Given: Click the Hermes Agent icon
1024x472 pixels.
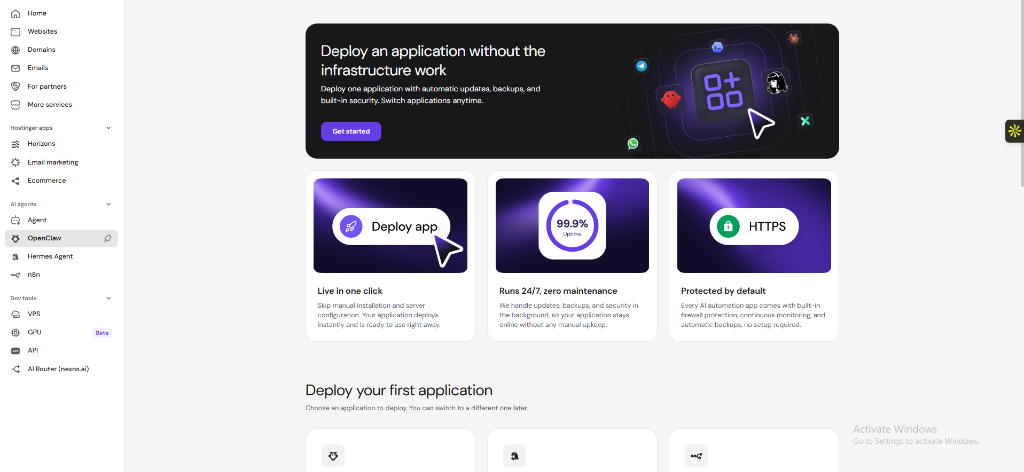Looking at the screenshot, I should pyautogui.click(x=16, y=257).
